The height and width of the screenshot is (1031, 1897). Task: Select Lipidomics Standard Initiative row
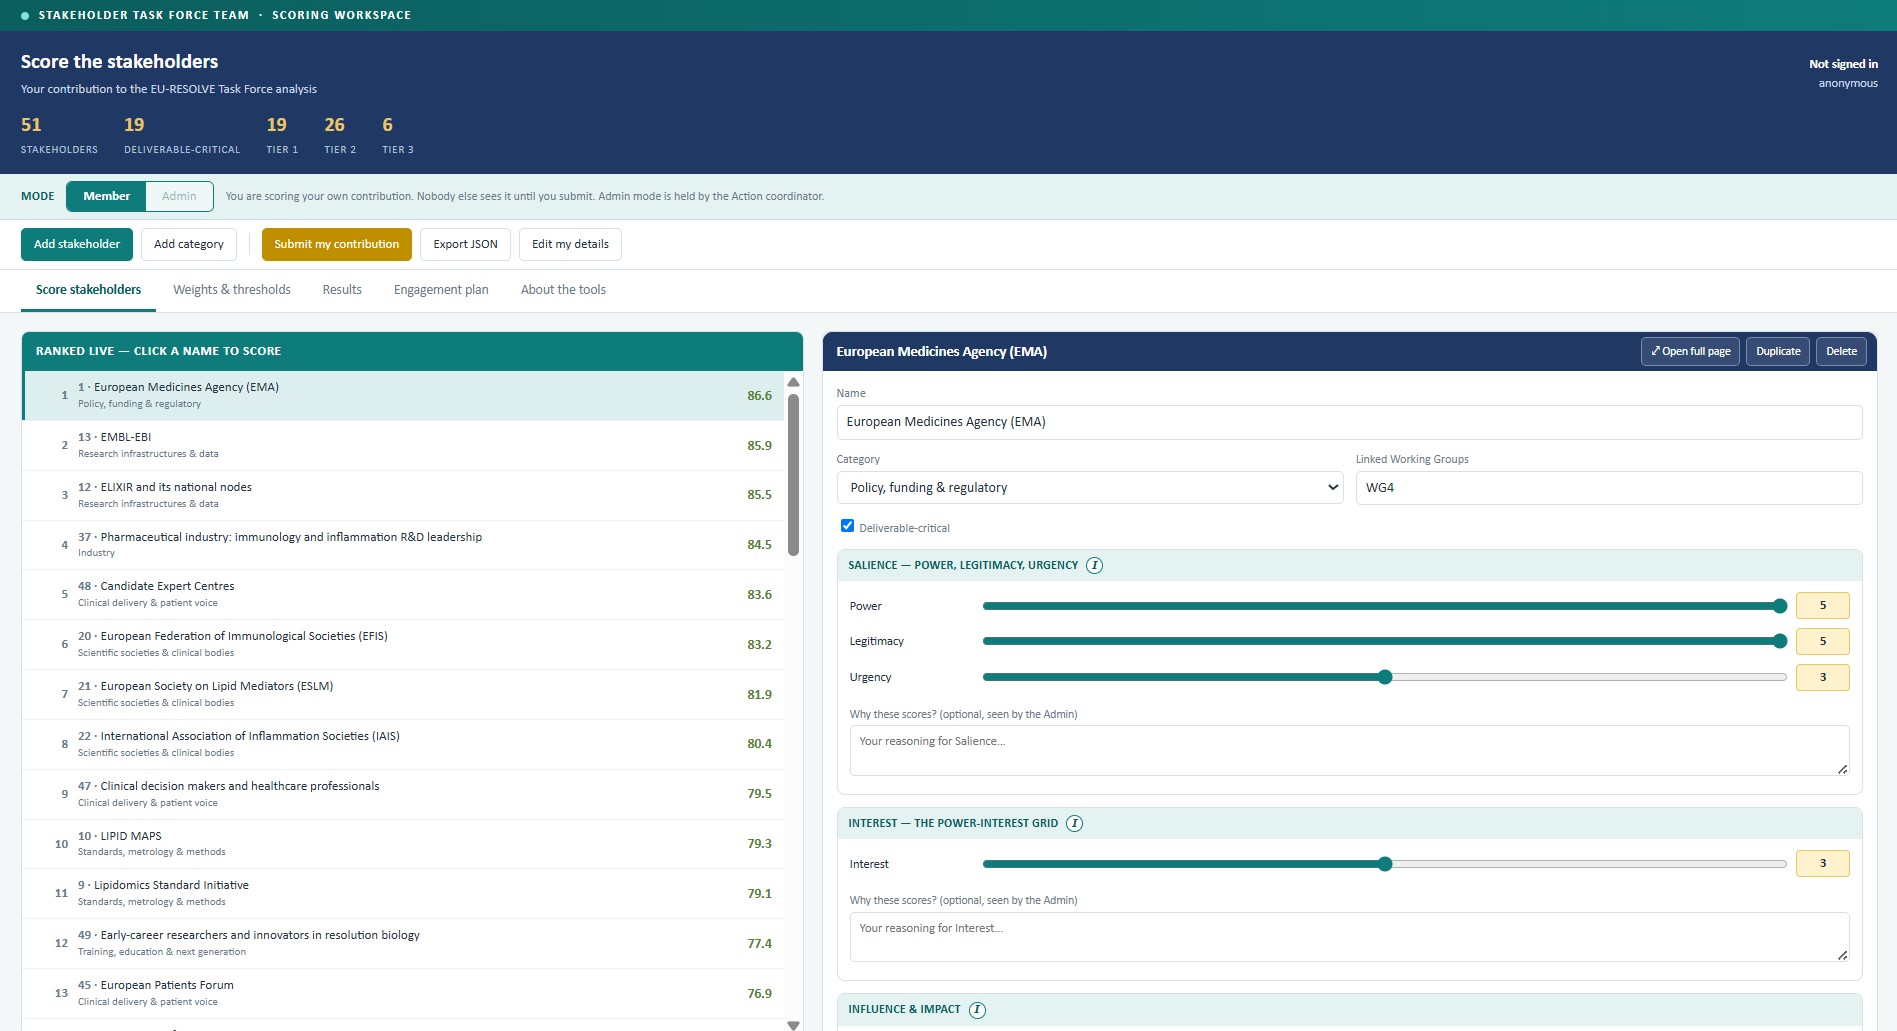coord(403,894)
